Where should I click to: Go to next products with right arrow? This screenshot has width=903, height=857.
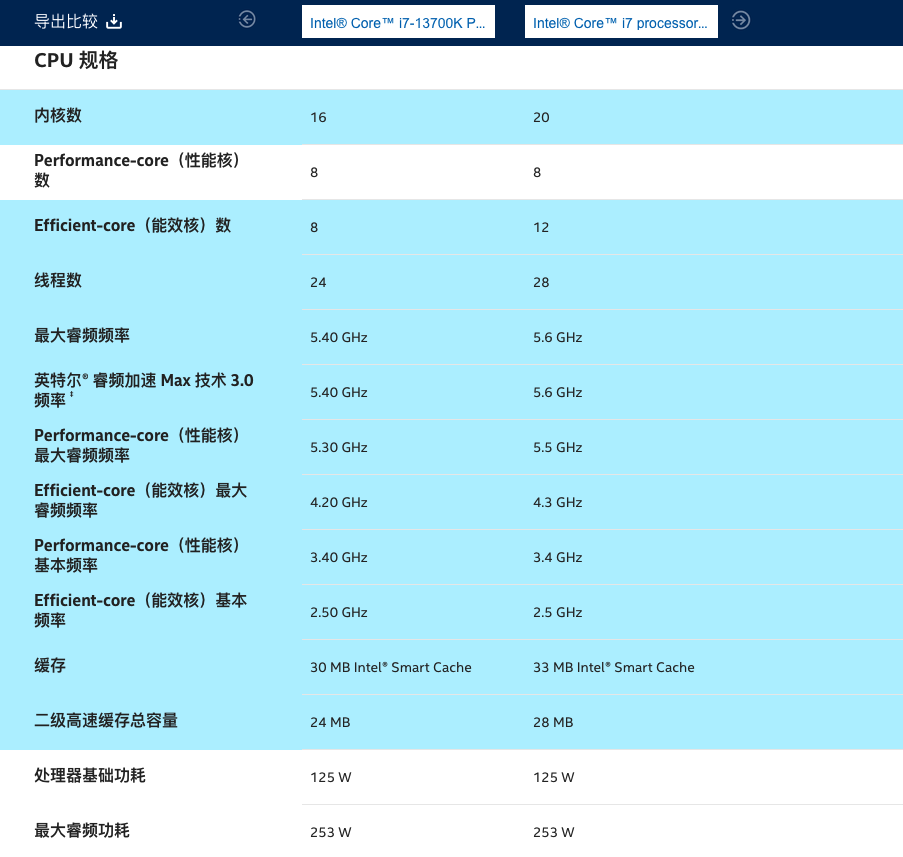click(741, 21)
